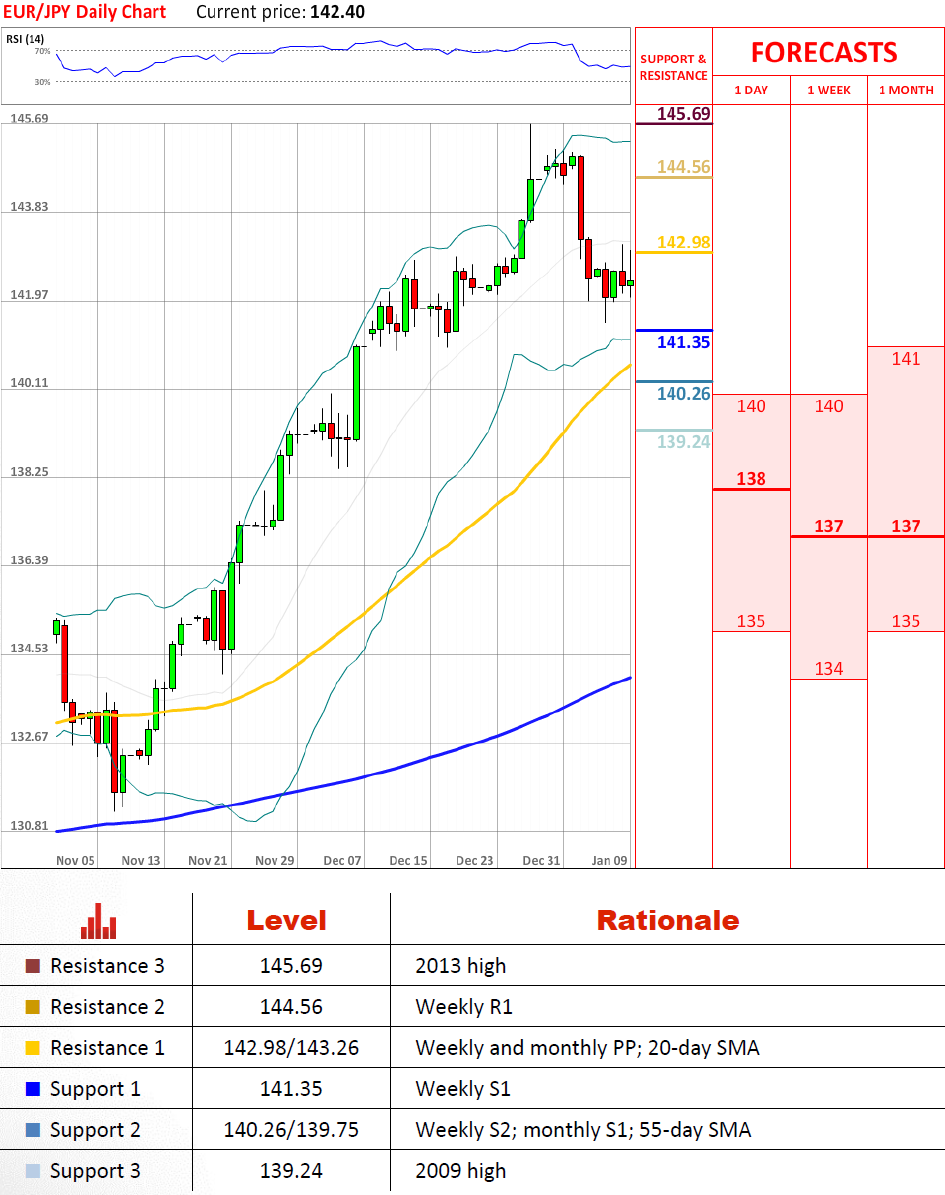The width and height of the screenshot is (945, 1195).
Task: Click the 140.26/139.75 level cell
Action: [x=291, y=1129]
